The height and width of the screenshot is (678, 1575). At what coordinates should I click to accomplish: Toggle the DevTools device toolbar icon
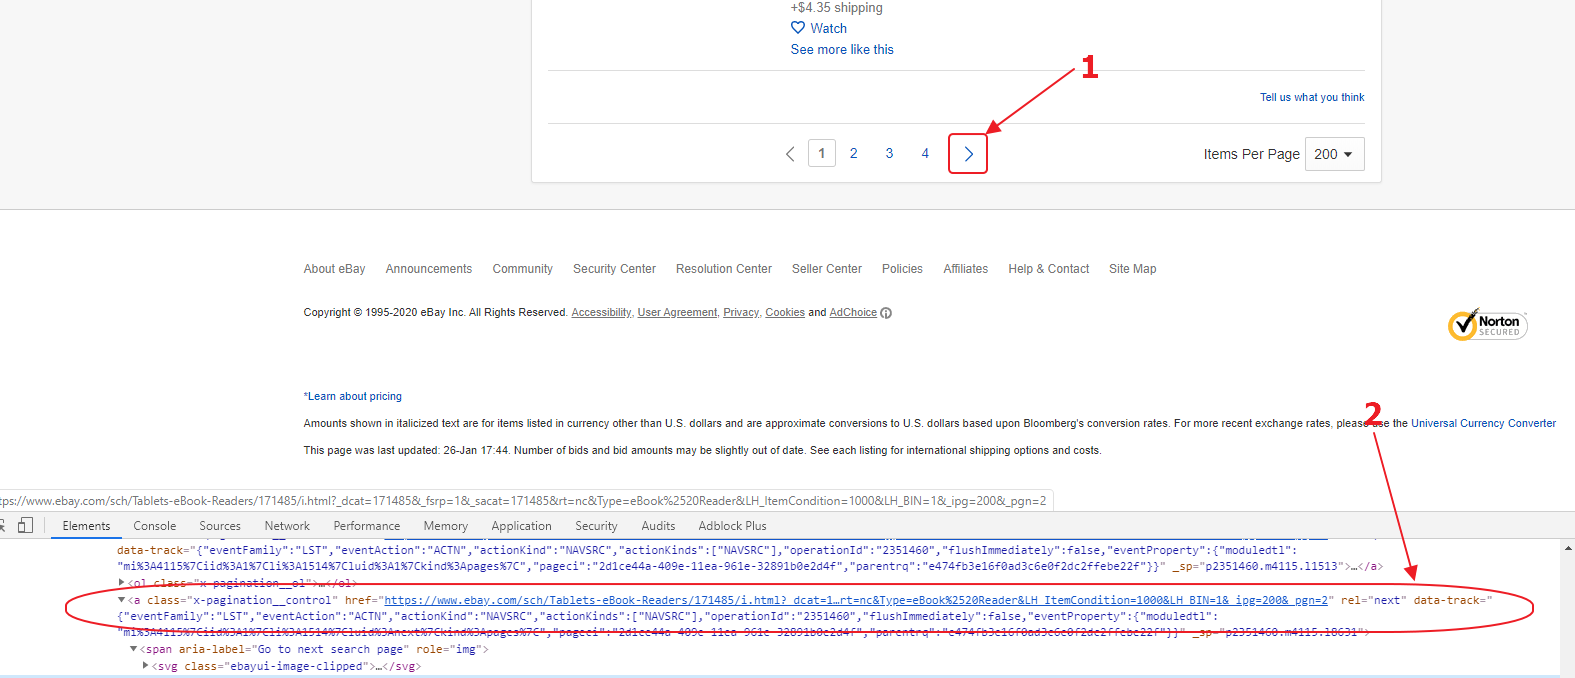coord(25,525)
